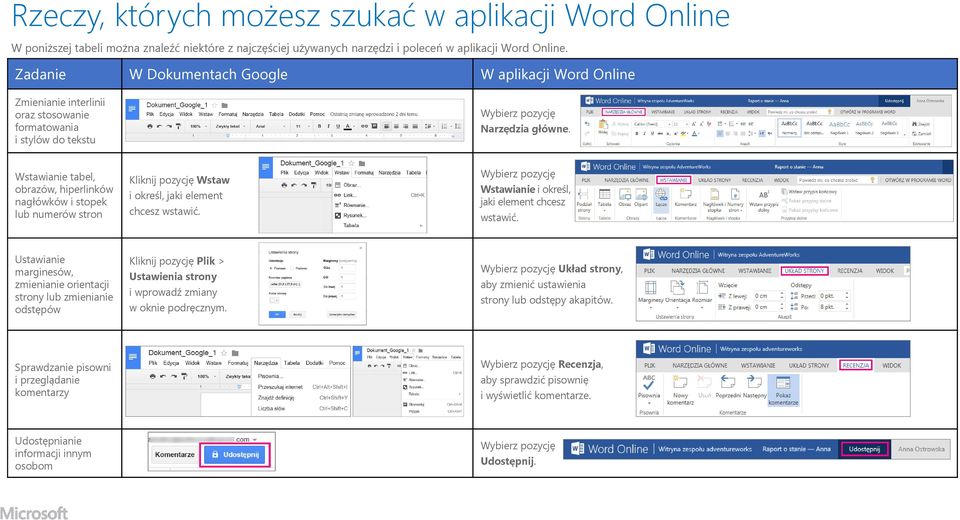This screenshot has height=520, width=960.
Task: Click the Powiedz mi search field in Wstawianie ribbon
Action: click(x=837, y=180)
